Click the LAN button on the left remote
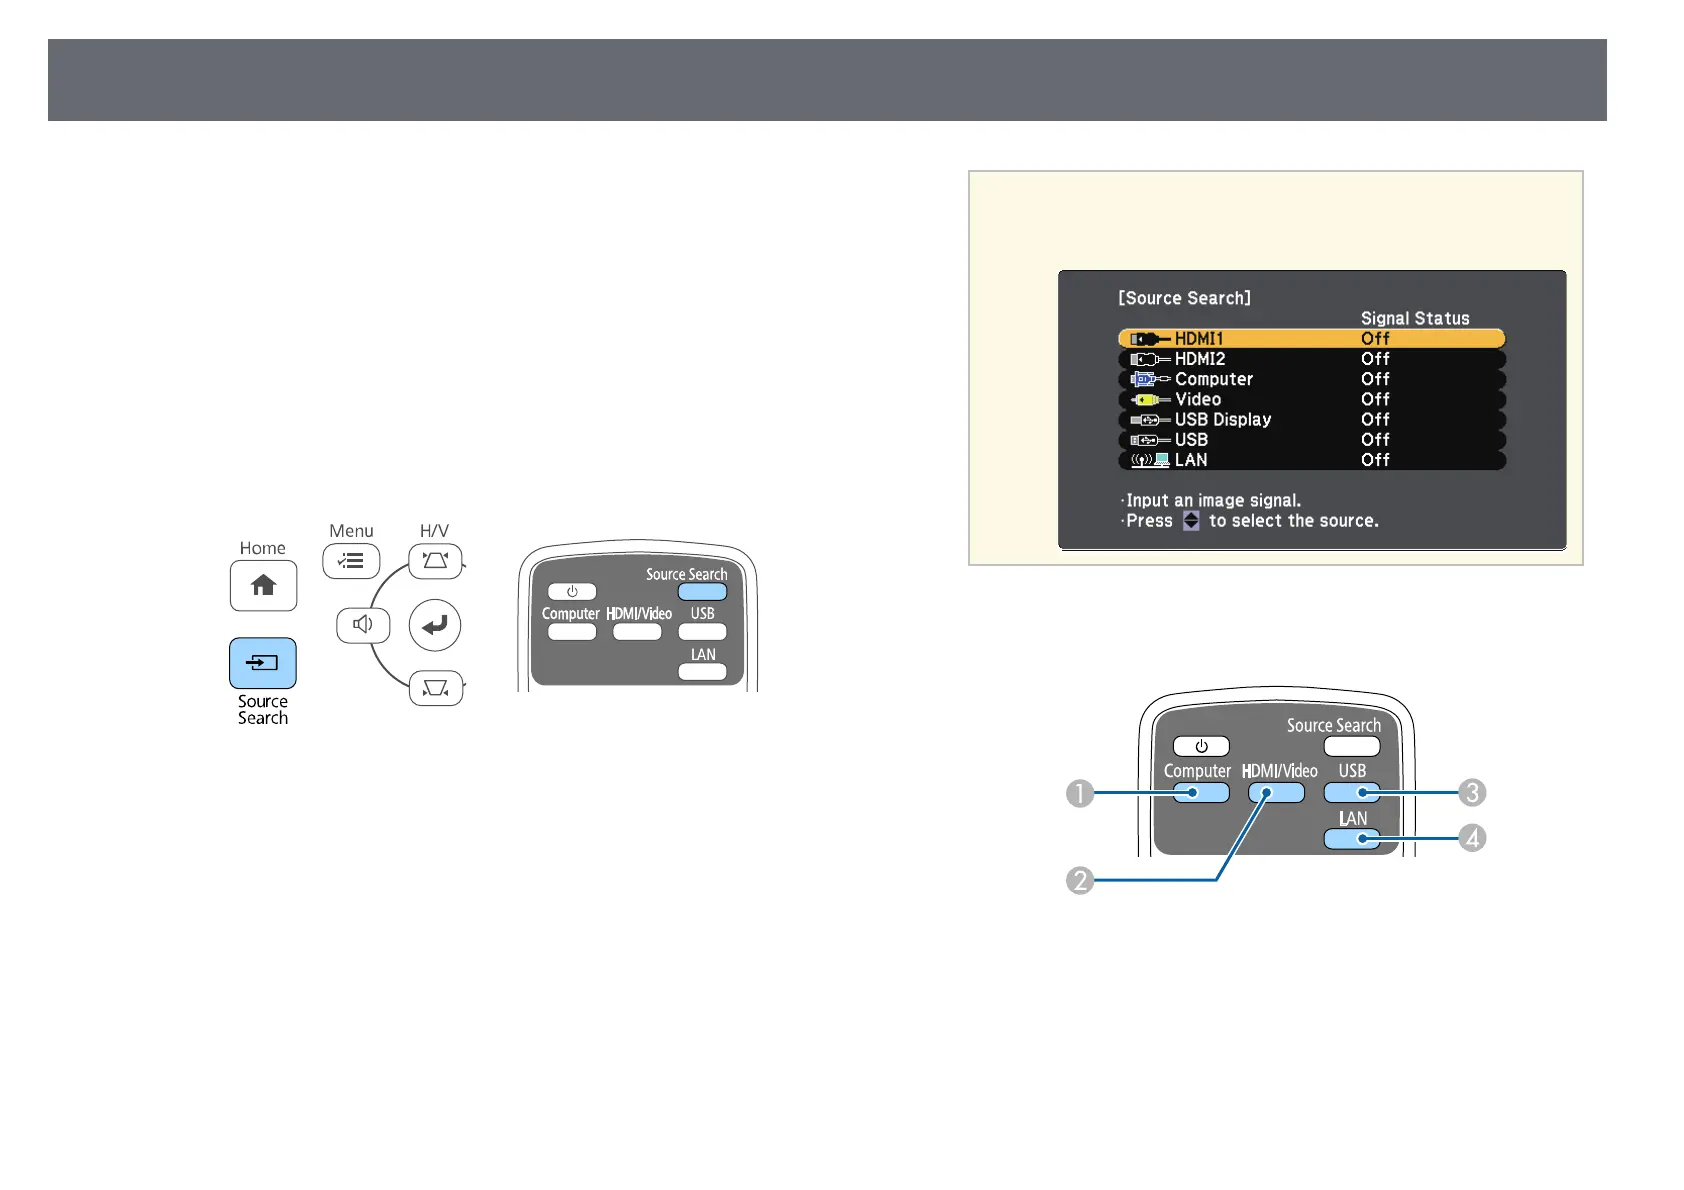 pos(702,672)
